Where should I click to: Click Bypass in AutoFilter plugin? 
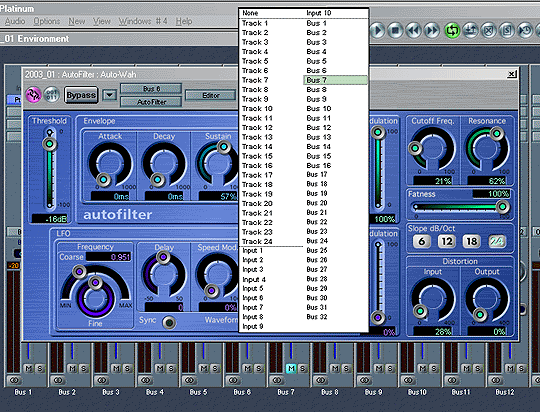coord(81,95)
